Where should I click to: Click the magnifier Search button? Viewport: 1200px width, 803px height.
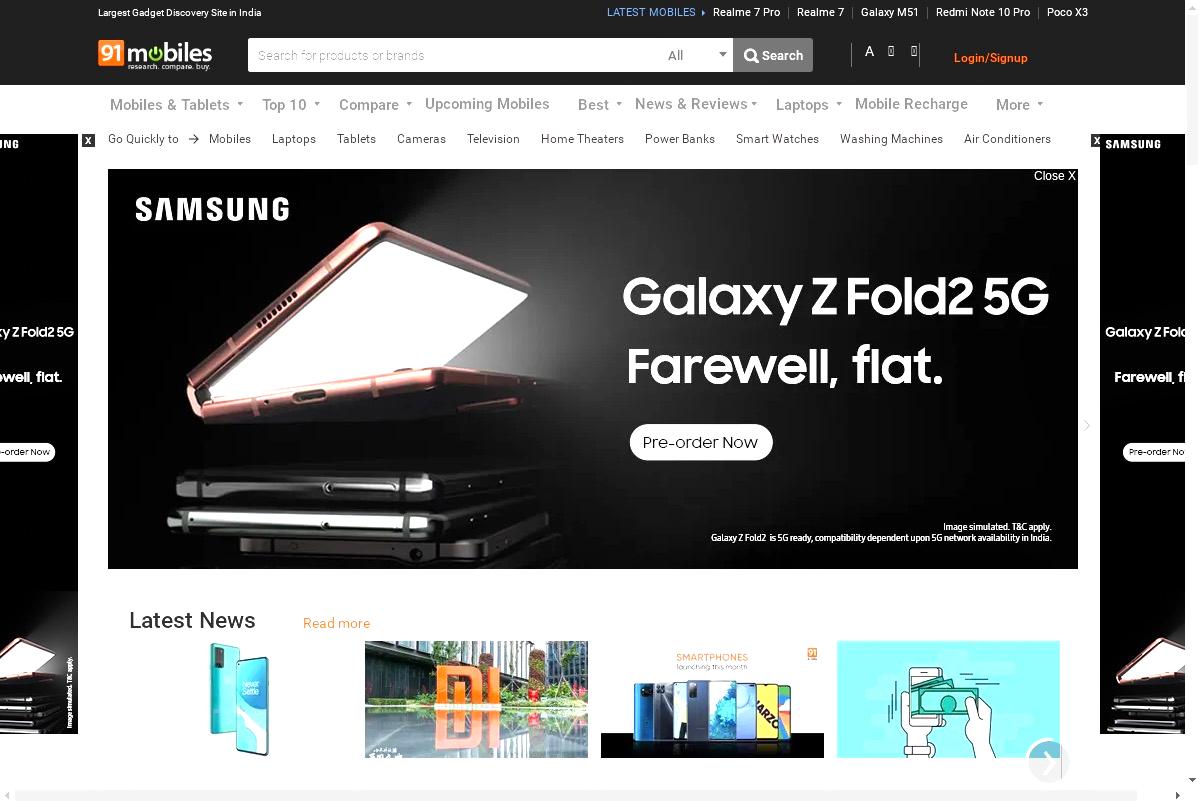pyautogui.click(x=773, y=55)
